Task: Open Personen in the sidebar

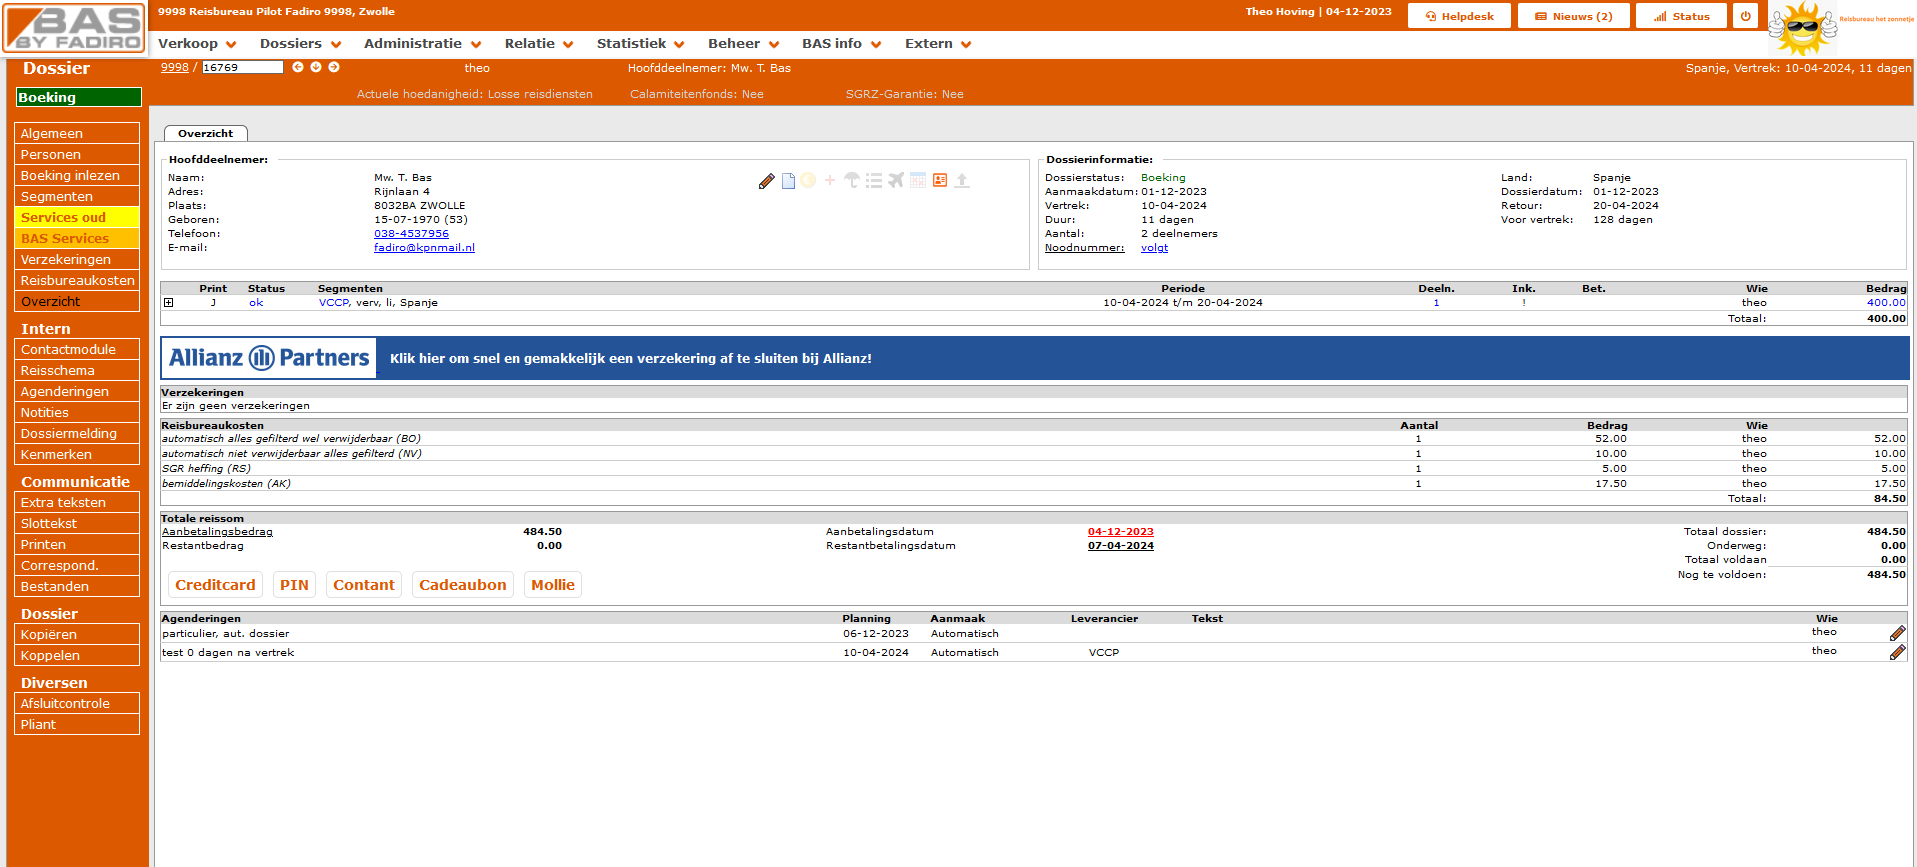Action: (77, 155)
